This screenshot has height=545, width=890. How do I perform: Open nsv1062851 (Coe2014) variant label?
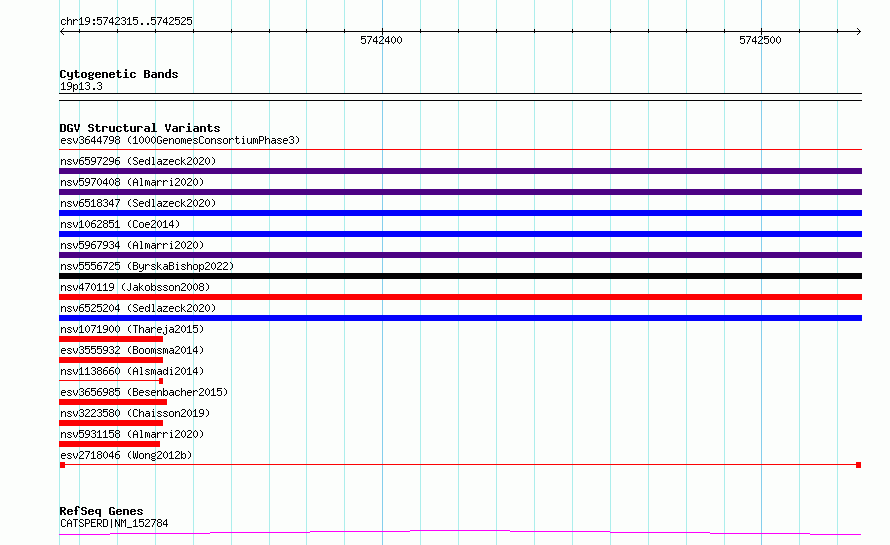tap(120, 224)
